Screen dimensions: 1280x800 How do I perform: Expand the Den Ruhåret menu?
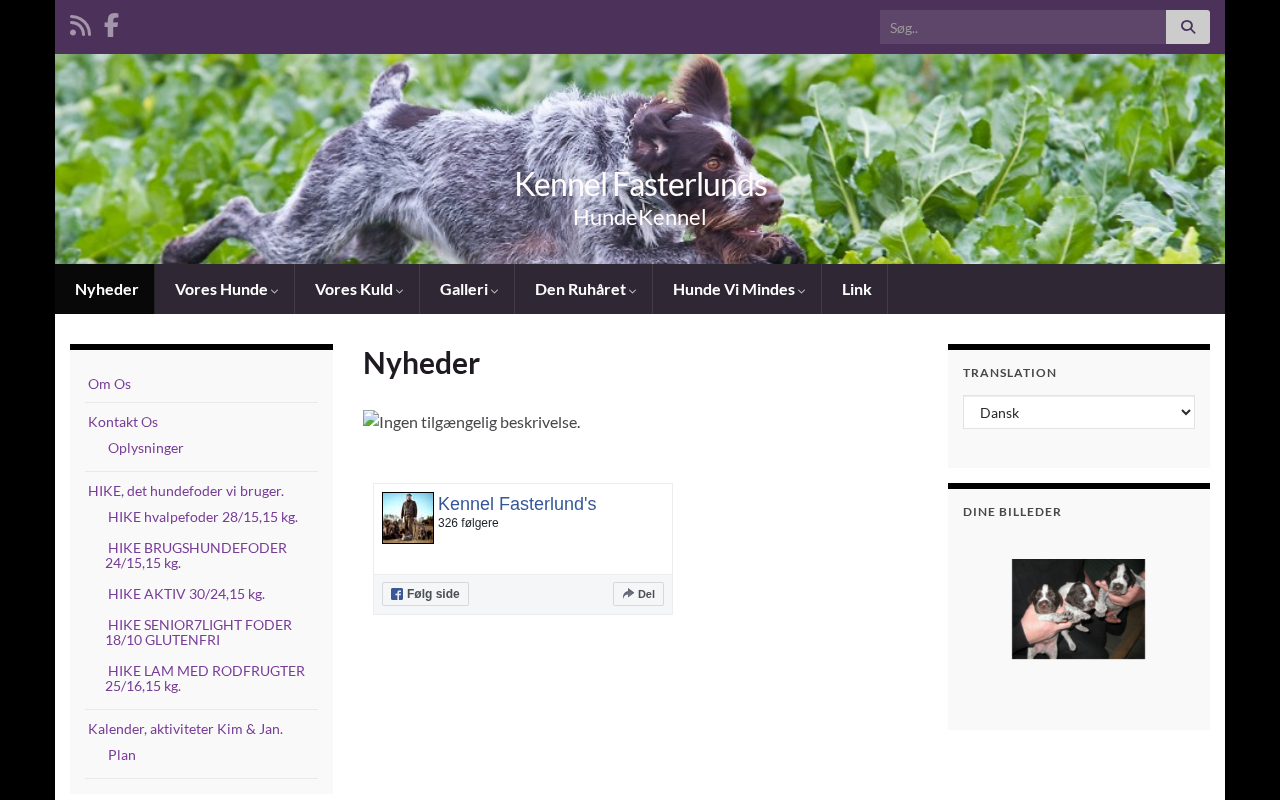point(584,289)
